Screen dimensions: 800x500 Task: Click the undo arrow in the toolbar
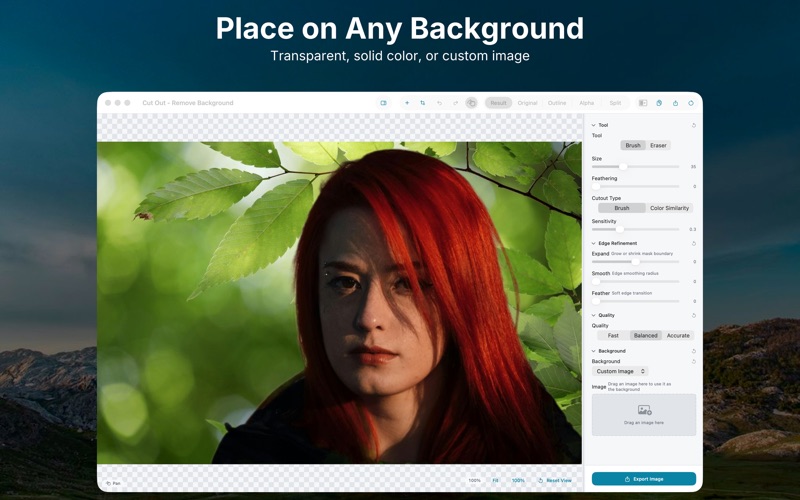439,103
